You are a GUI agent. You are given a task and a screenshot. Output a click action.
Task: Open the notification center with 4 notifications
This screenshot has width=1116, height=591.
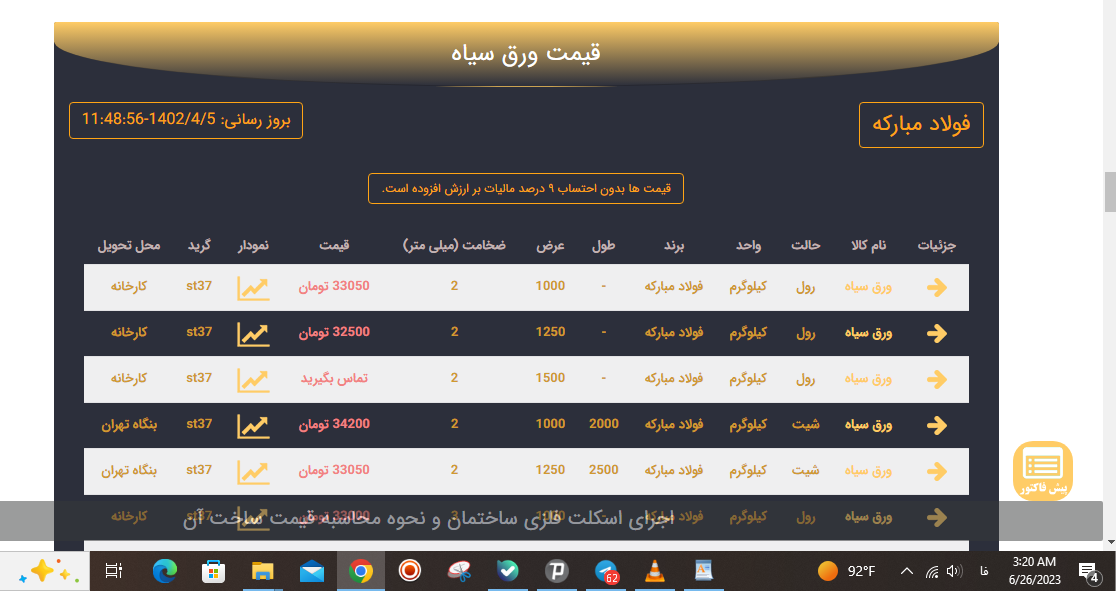pyautogui.click(x=1088, y=571)
